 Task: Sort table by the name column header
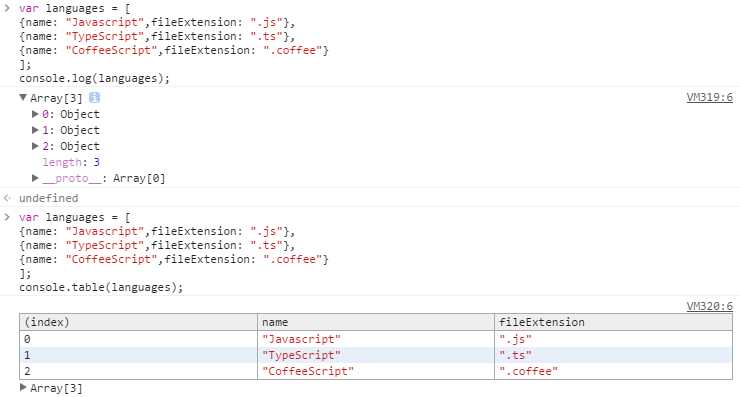tap(376, 322)
